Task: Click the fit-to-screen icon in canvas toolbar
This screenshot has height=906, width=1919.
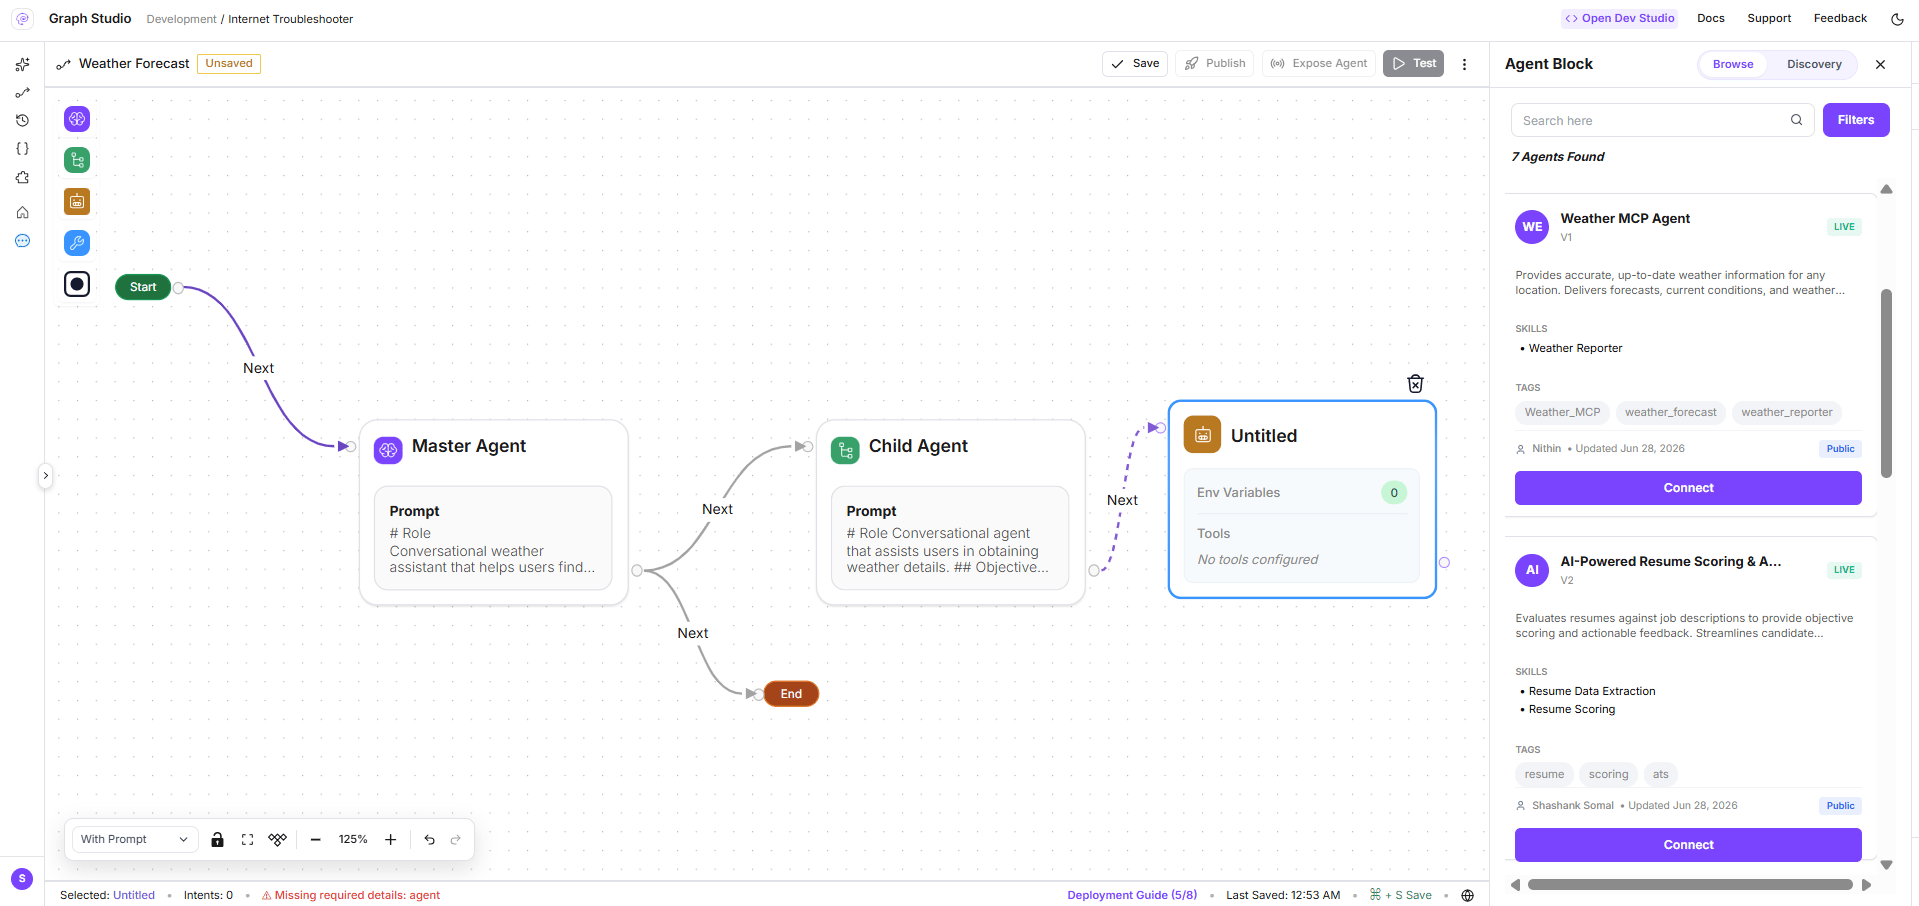Action: coord(247,839)
